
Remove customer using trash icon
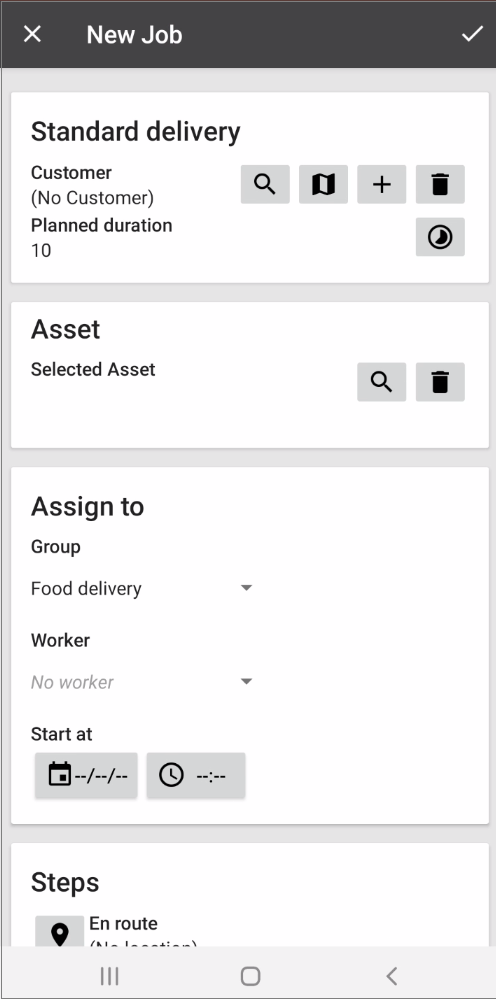440,184
